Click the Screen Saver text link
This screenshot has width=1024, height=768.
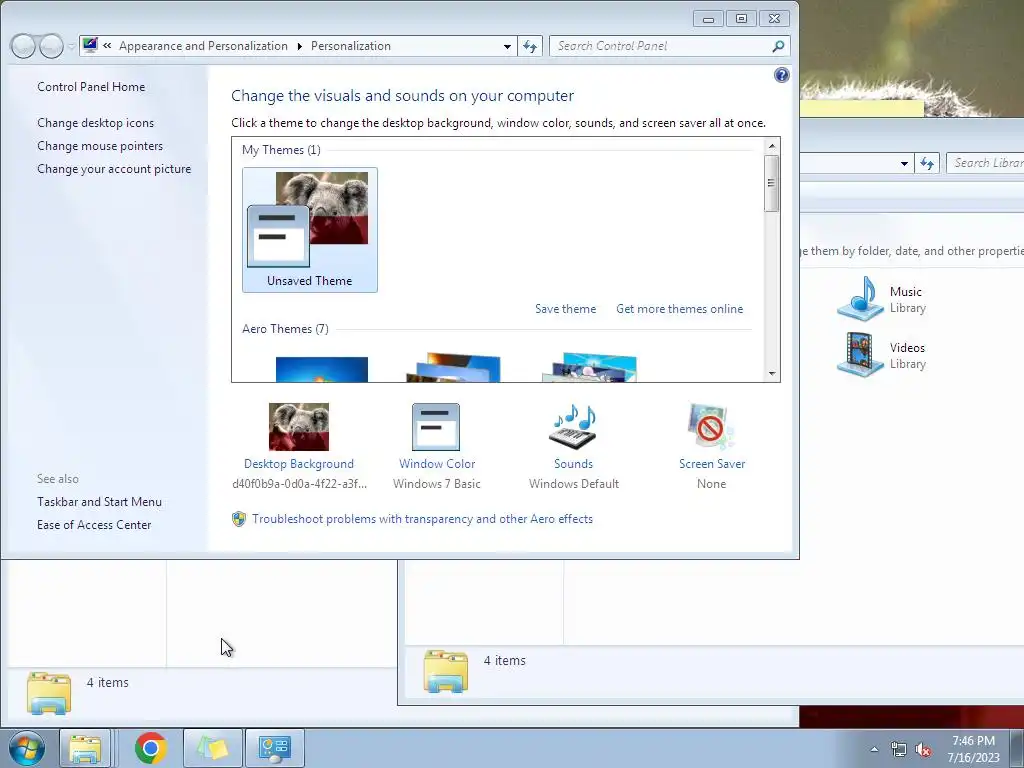click(712, 464)
